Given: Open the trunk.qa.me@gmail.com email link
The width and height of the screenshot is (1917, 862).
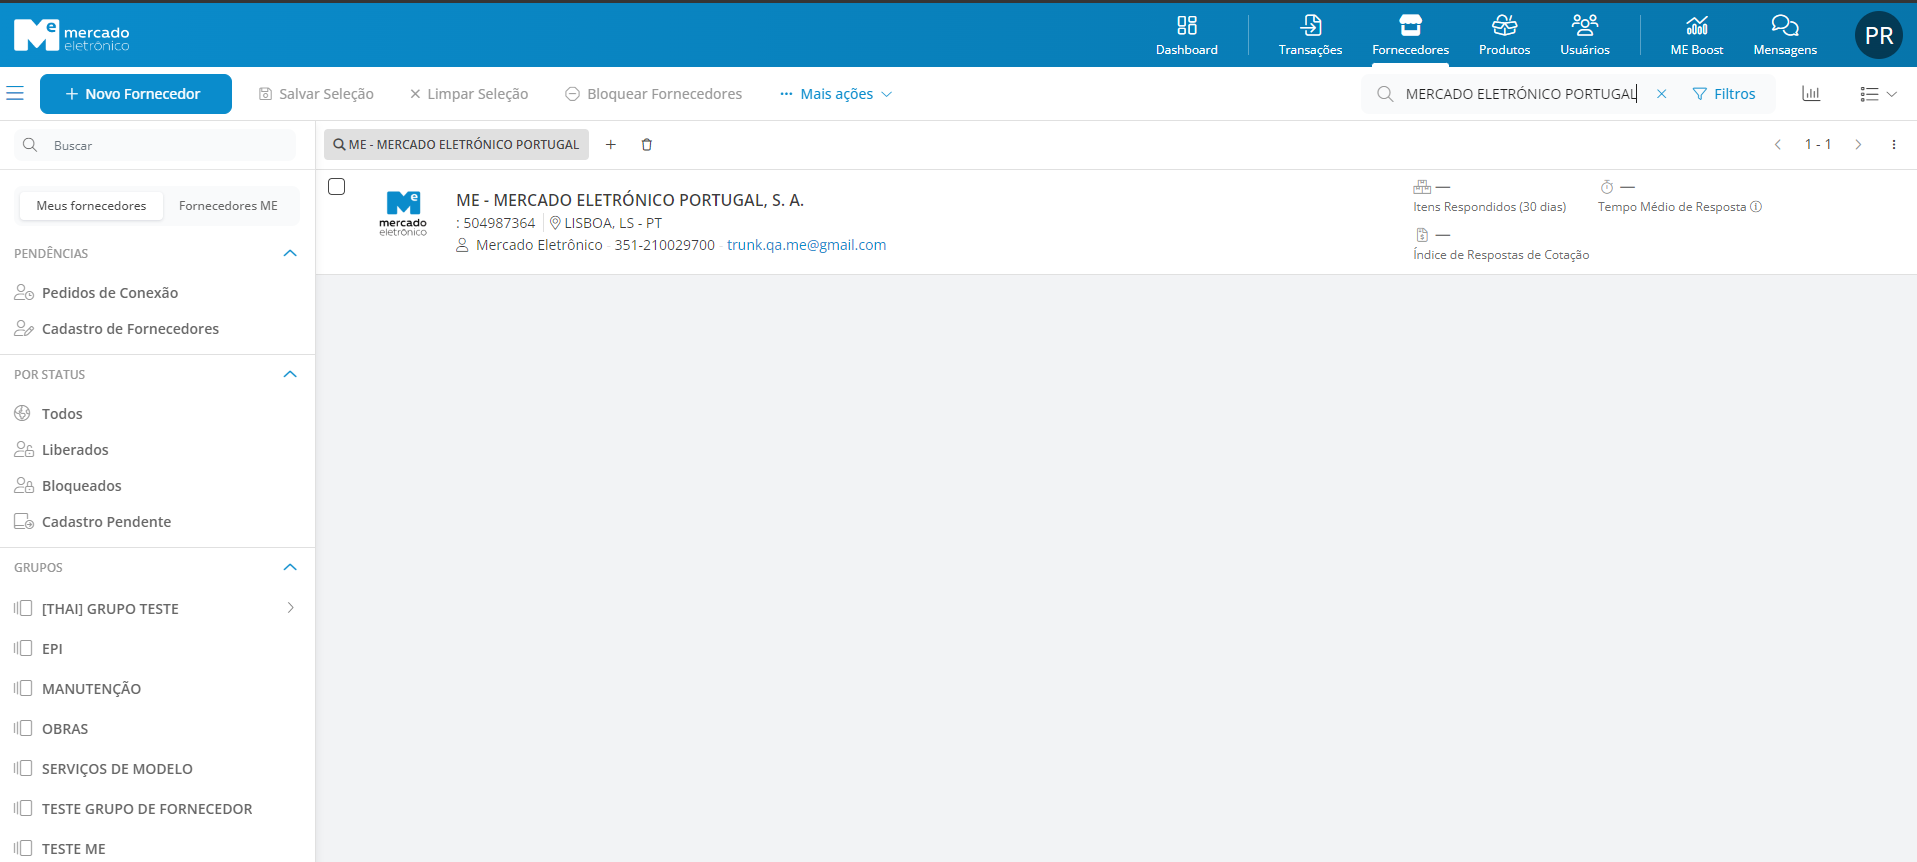Looking at the screenshot, I should 806,245.
